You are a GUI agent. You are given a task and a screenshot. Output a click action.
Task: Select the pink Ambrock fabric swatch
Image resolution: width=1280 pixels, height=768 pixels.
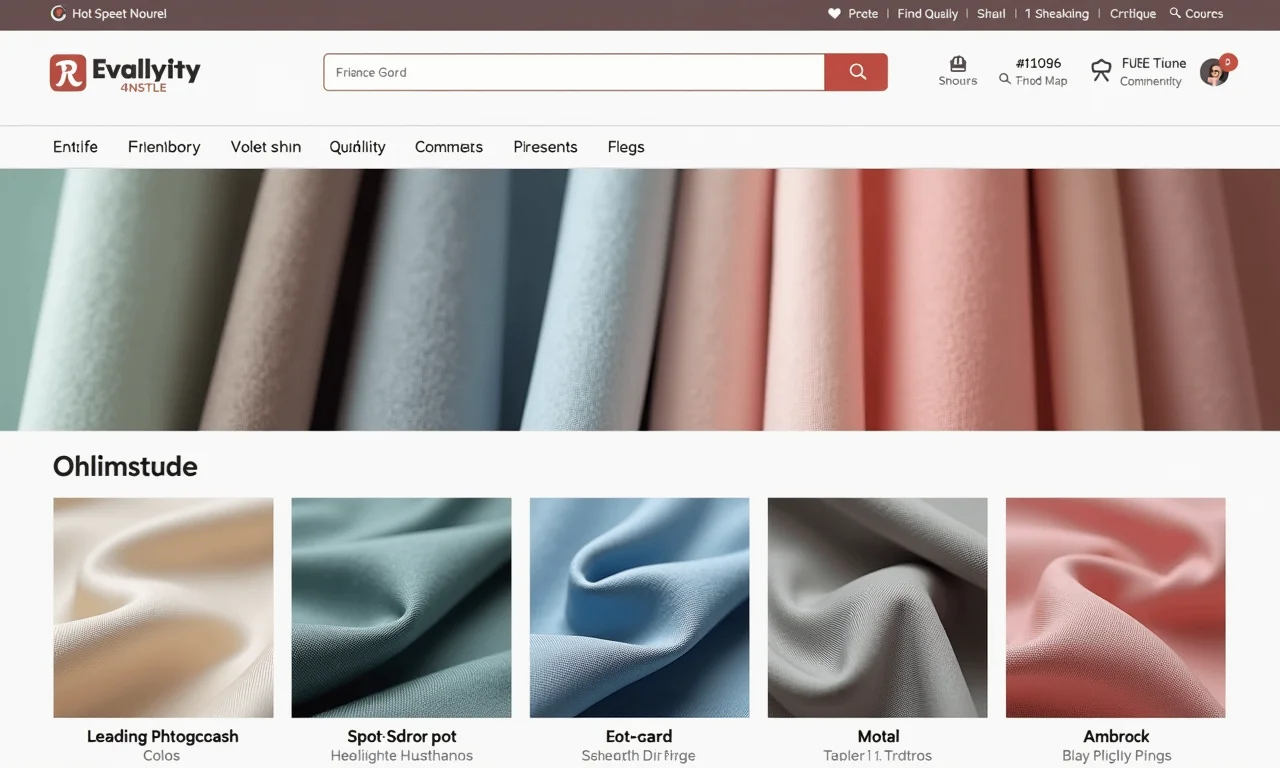1115,607
